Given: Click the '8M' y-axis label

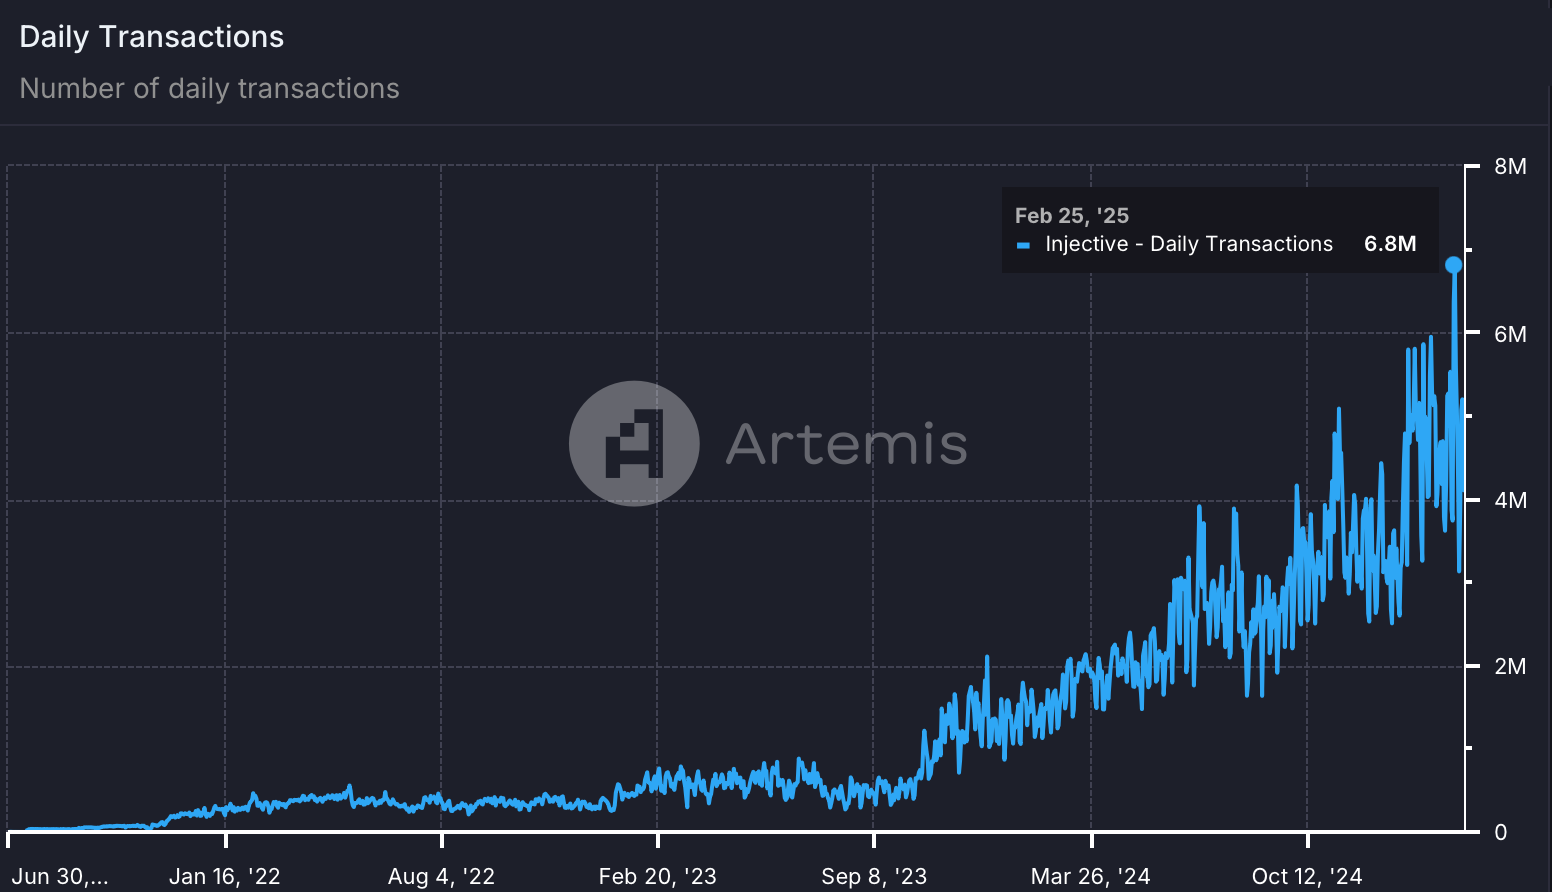Looking at the screenshot, I should 1510,167.
